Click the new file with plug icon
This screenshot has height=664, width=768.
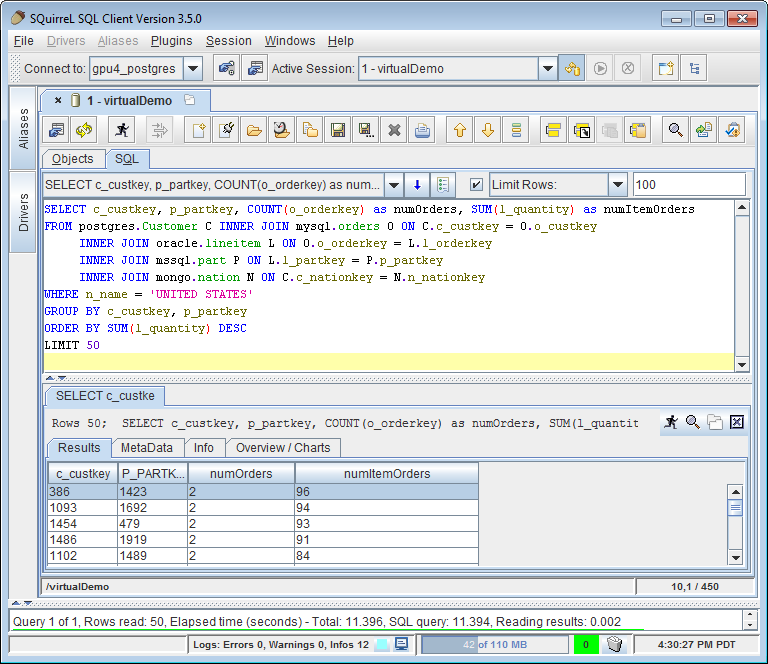(x=226, y=130)
